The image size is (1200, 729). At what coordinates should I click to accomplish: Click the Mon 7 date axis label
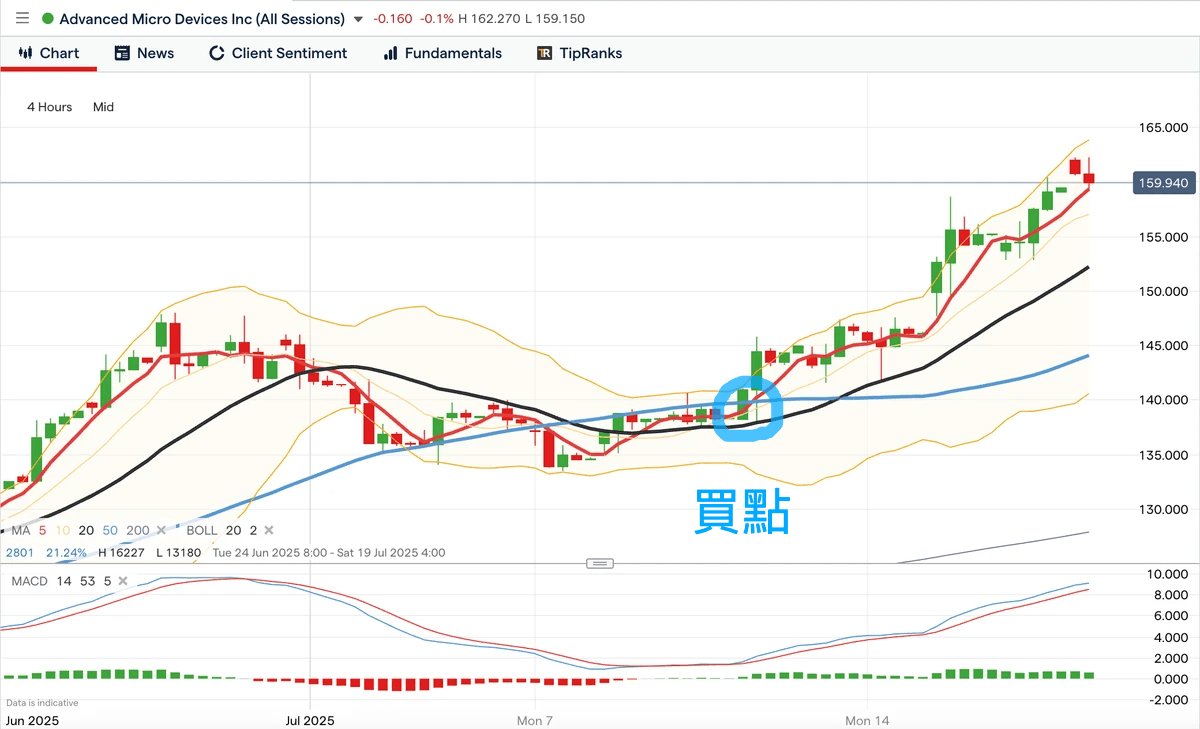point(535,720)
